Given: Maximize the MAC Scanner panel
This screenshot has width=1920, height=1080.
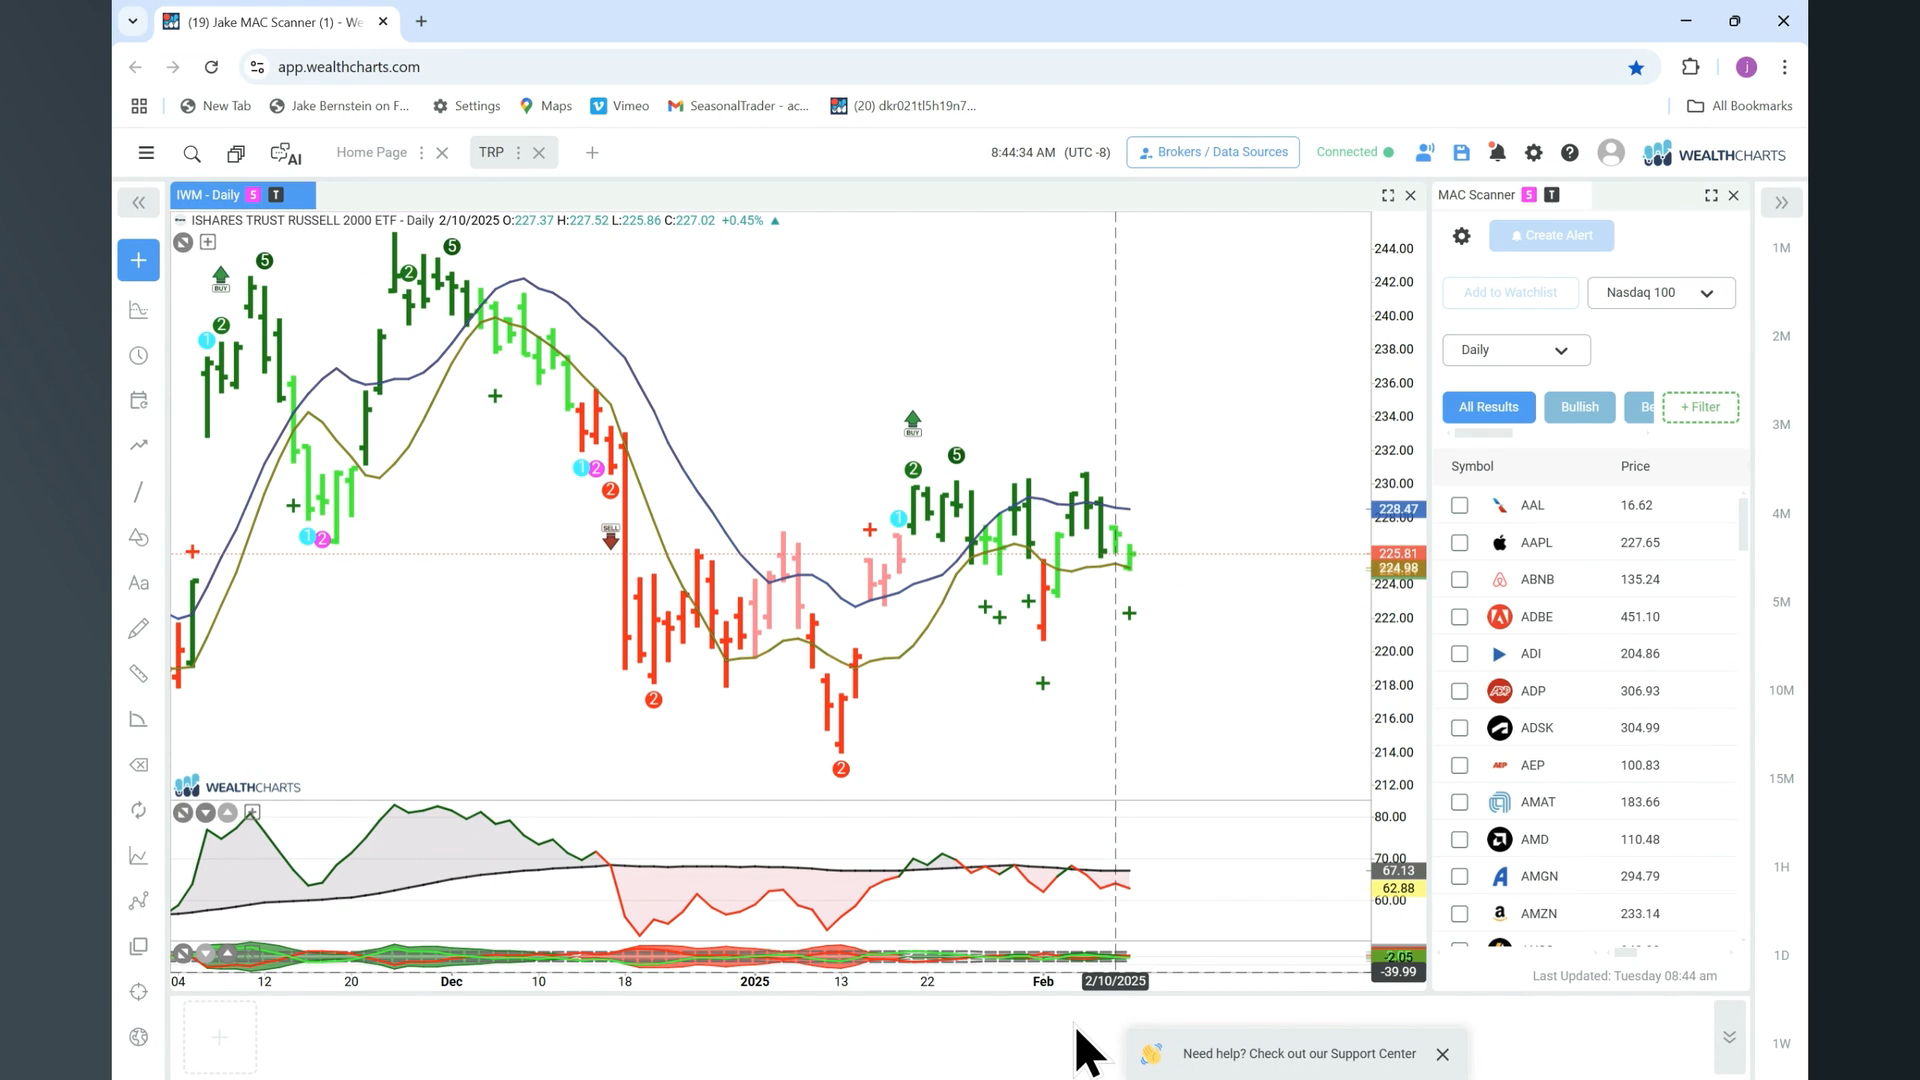Looking at the screenshot, I should (1711, 195).
